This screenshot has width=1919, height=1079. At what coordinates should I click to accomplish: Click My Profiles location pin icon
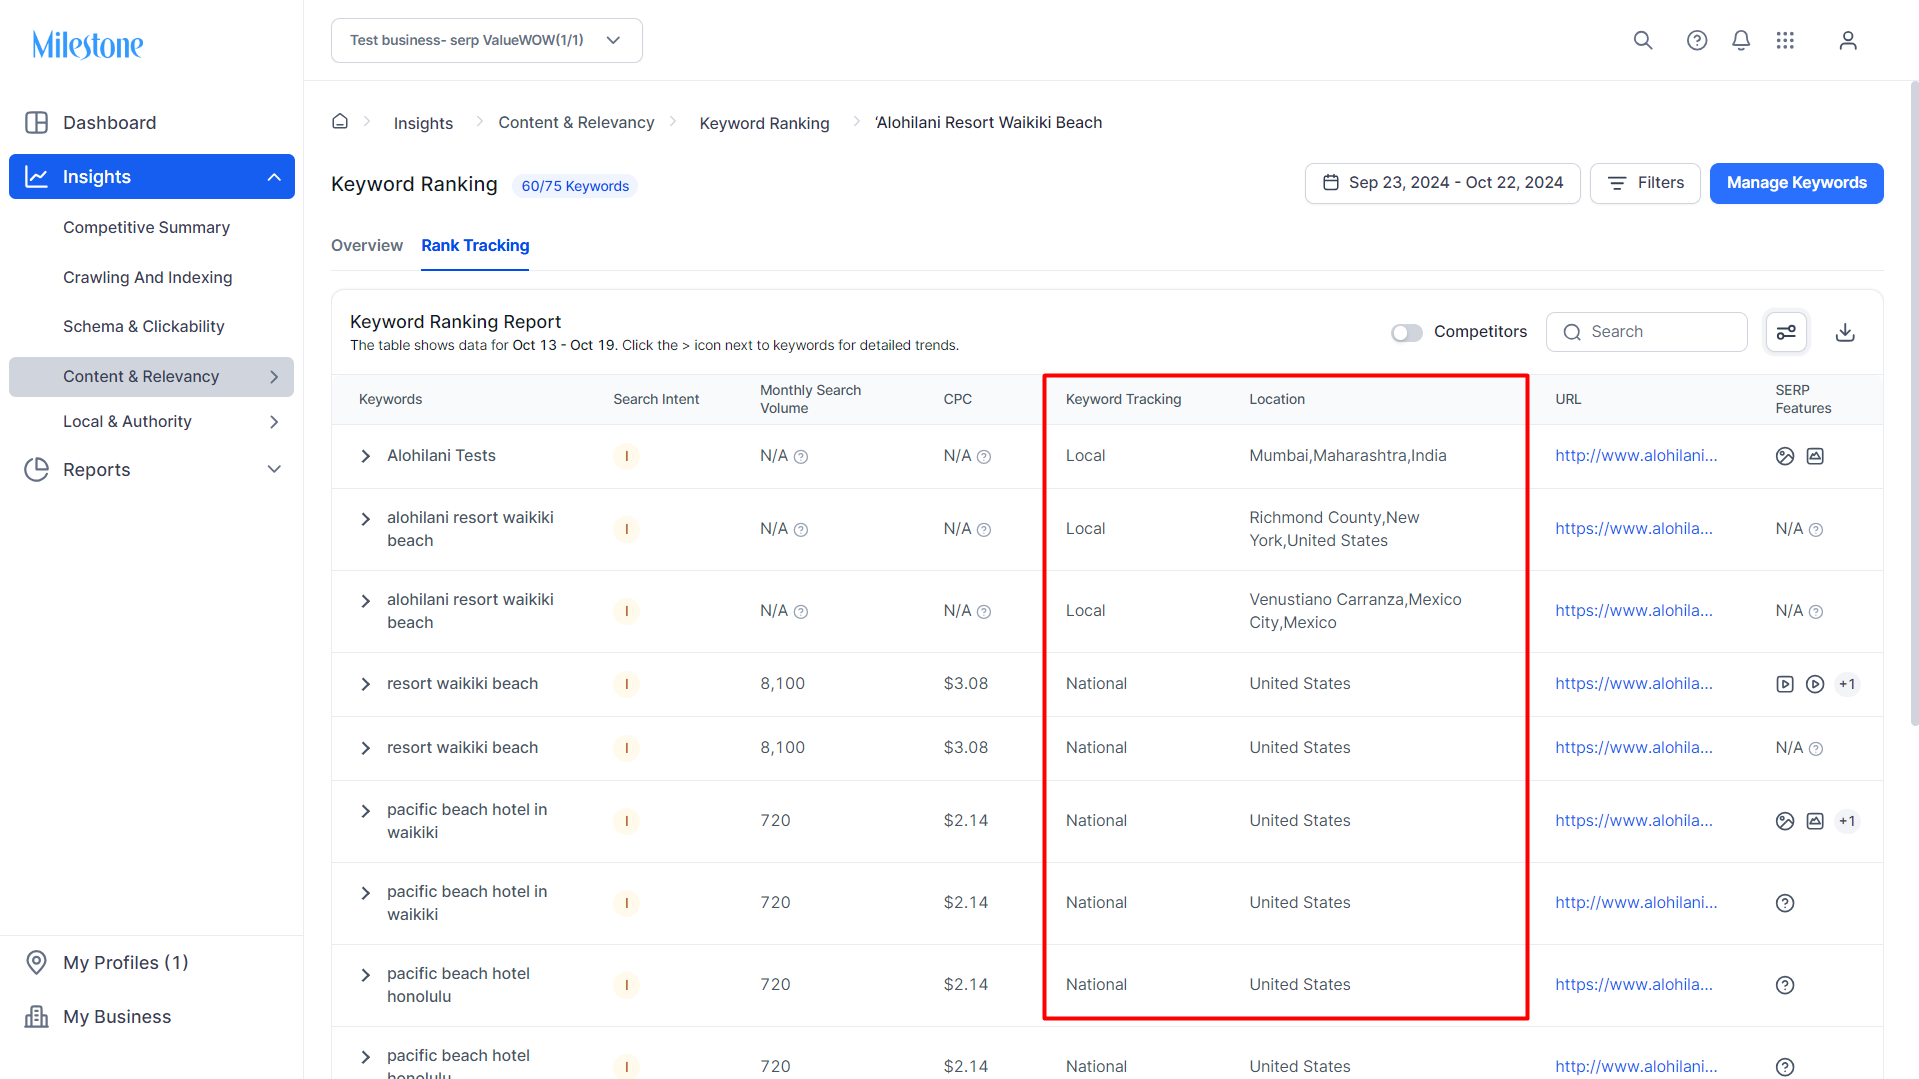tap(36, 962)
